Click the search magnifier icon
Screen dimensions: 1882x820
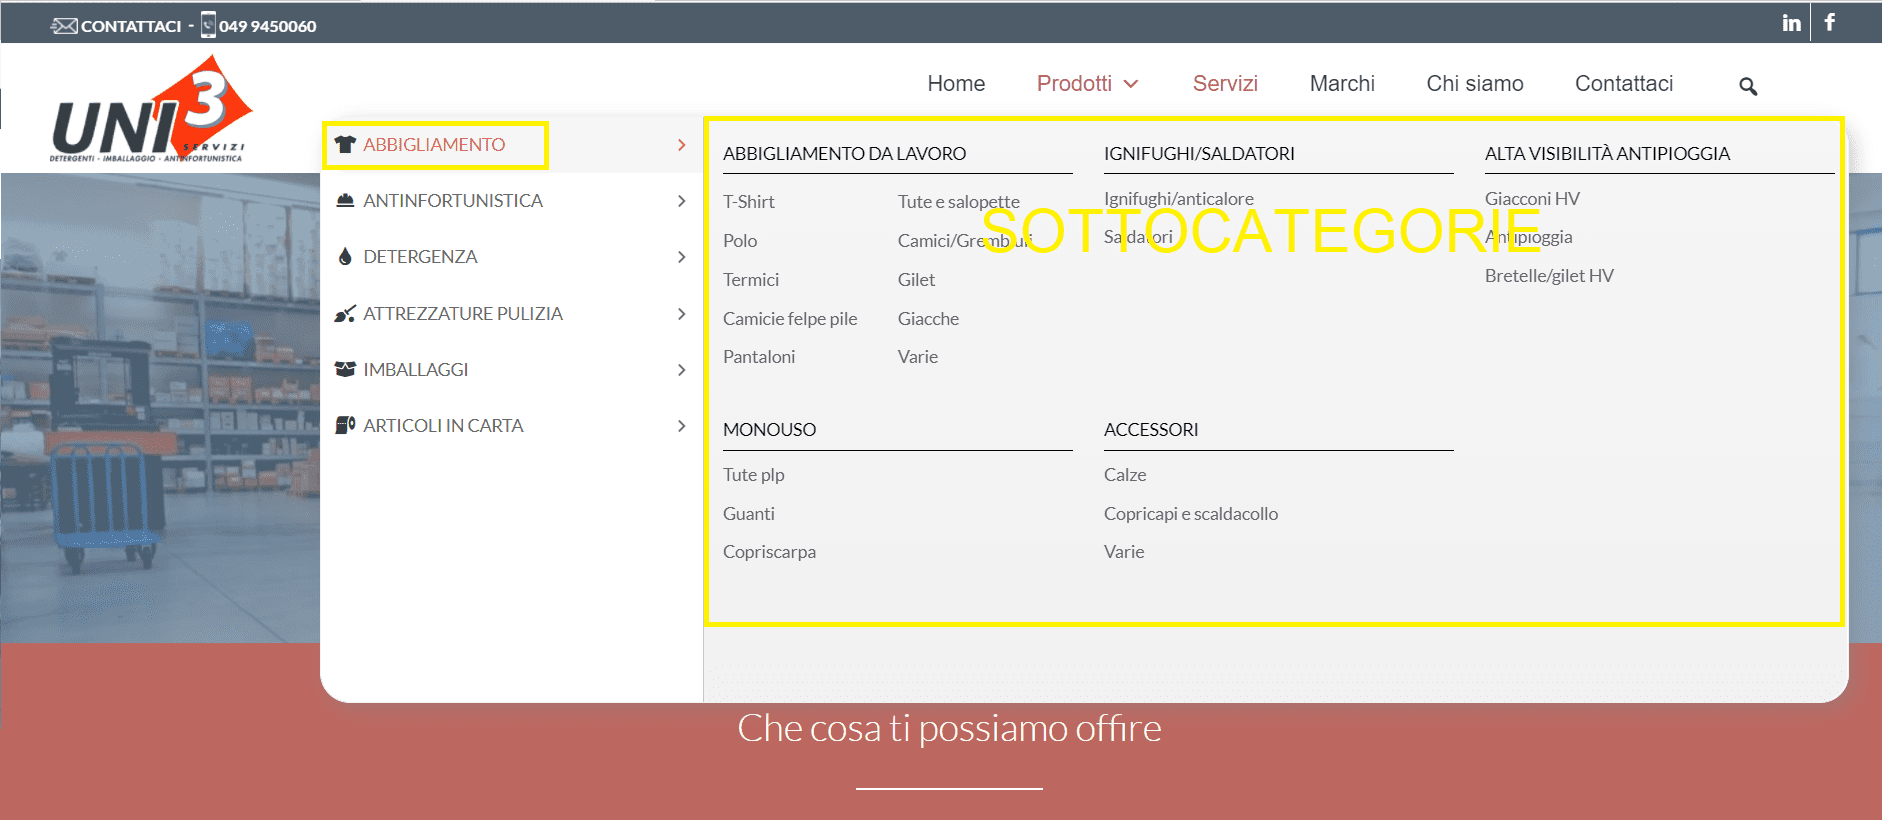tap(1747, 86)
